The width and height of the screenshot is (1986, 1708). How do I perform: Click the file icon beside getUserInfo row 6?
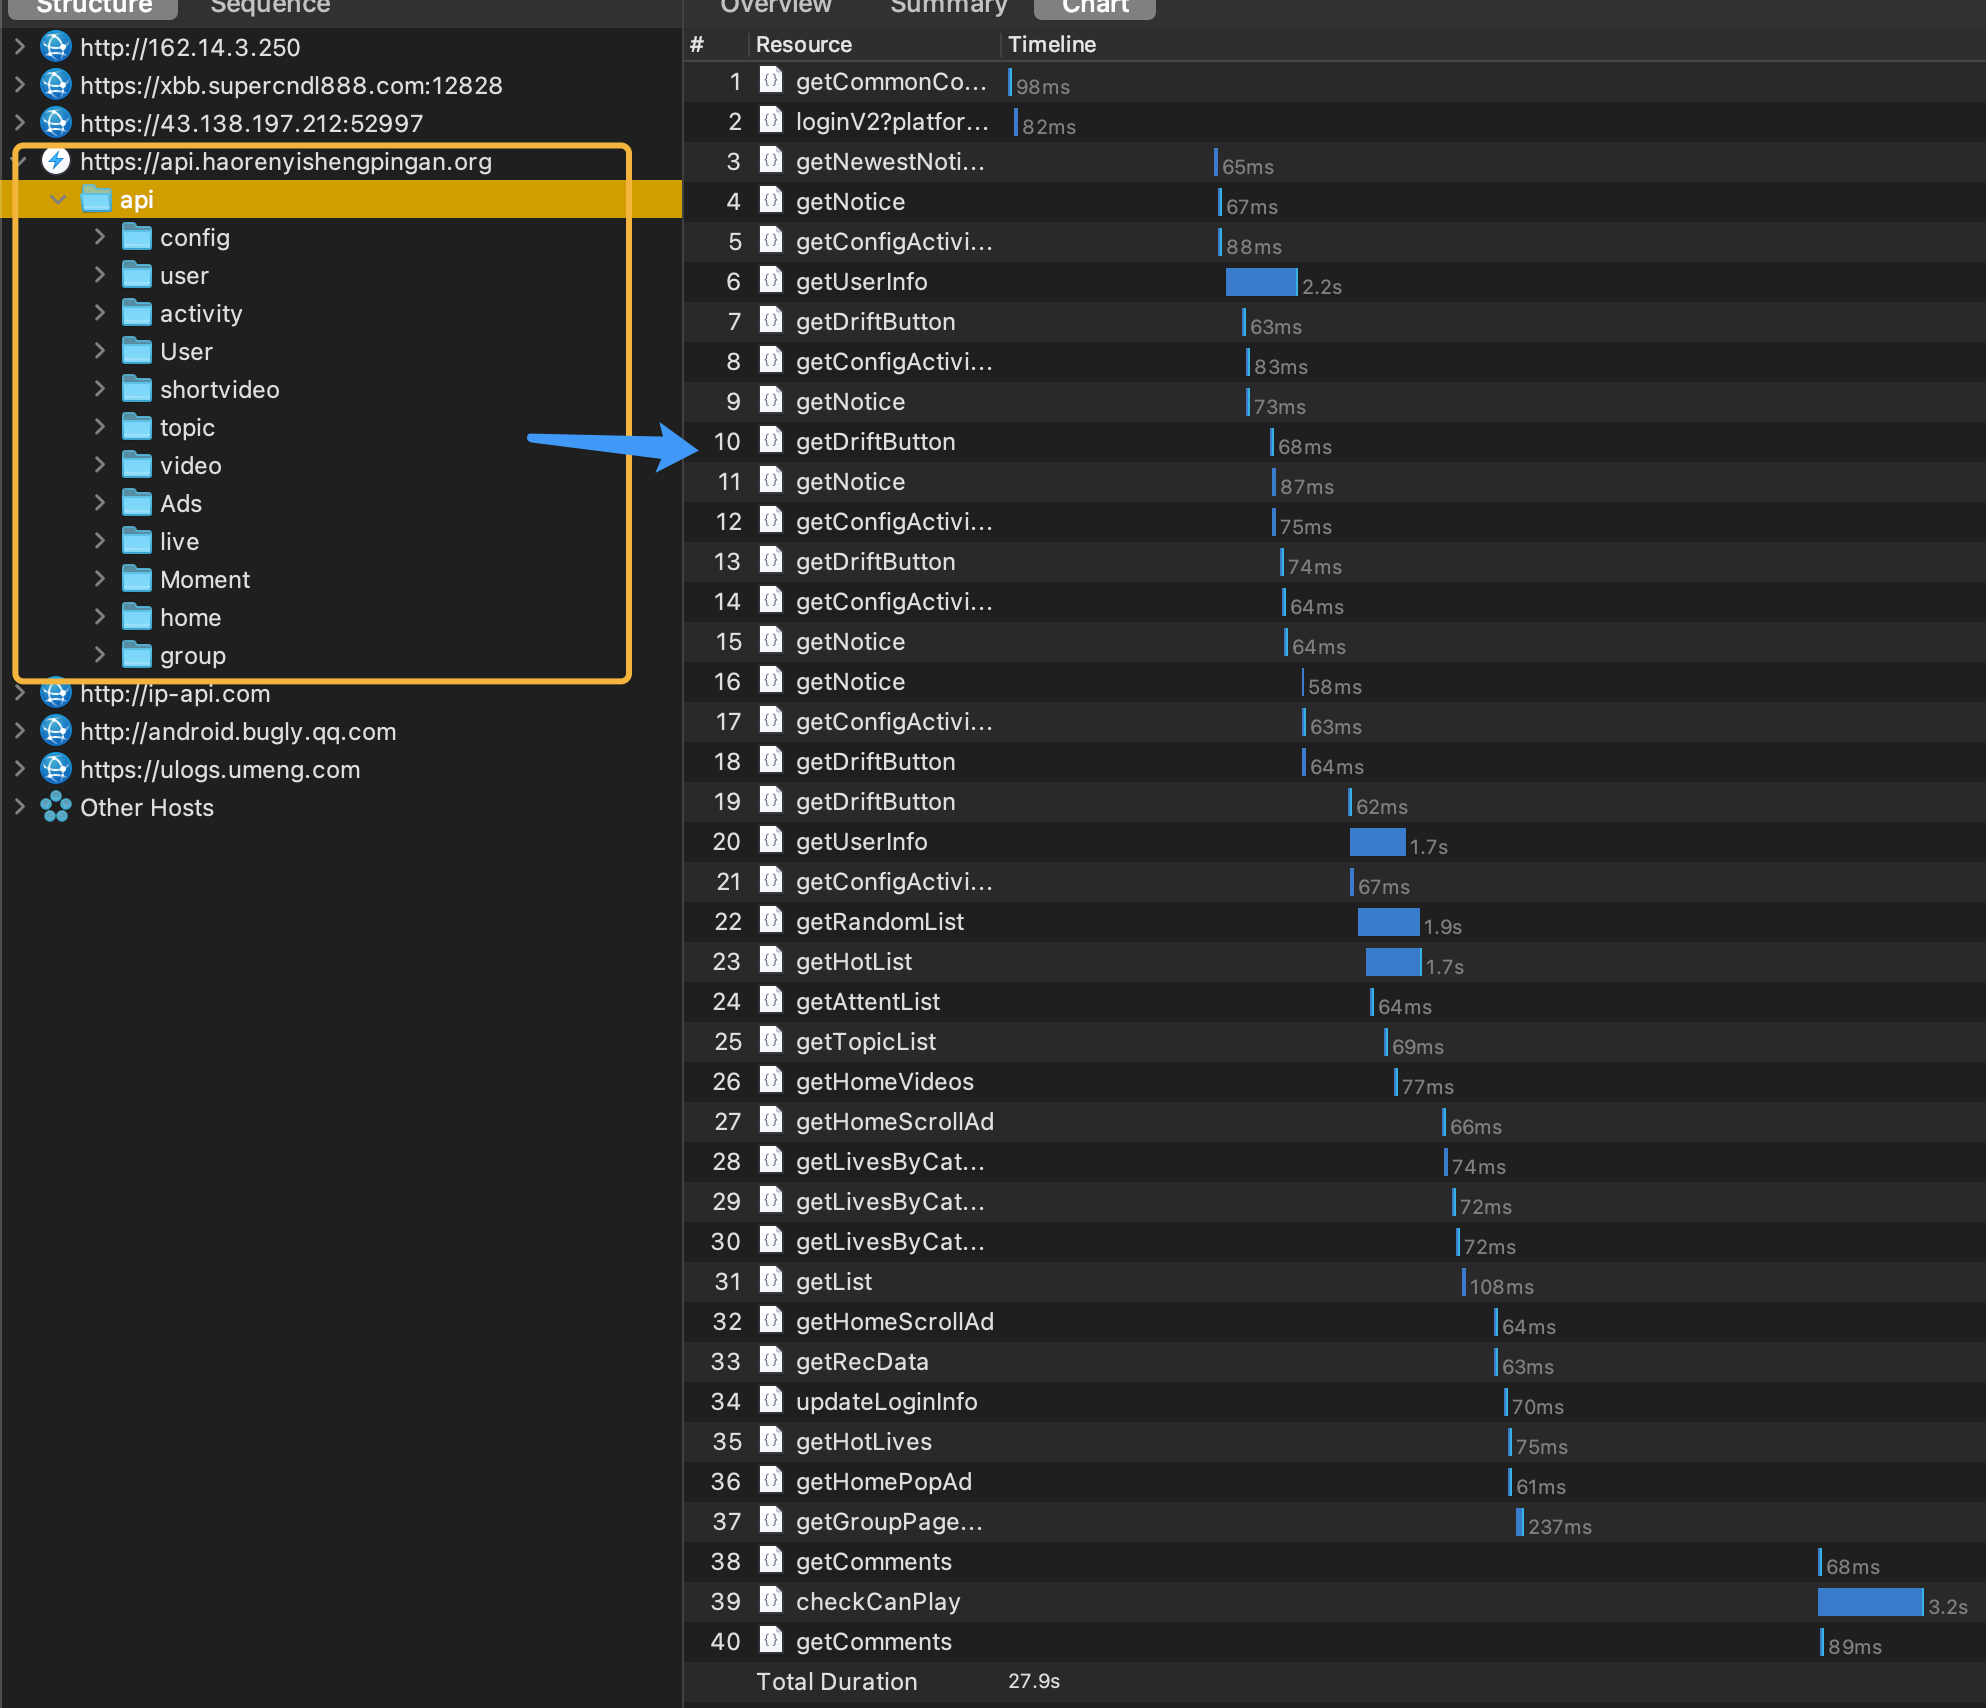770,281
